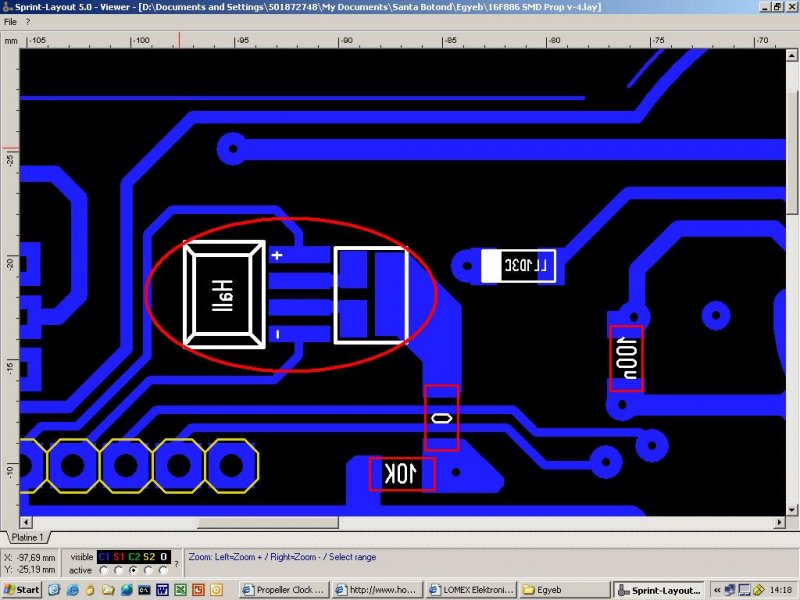
Task: Launch the yellow clock quick launch icon
Action: click(x=216, y=590)
